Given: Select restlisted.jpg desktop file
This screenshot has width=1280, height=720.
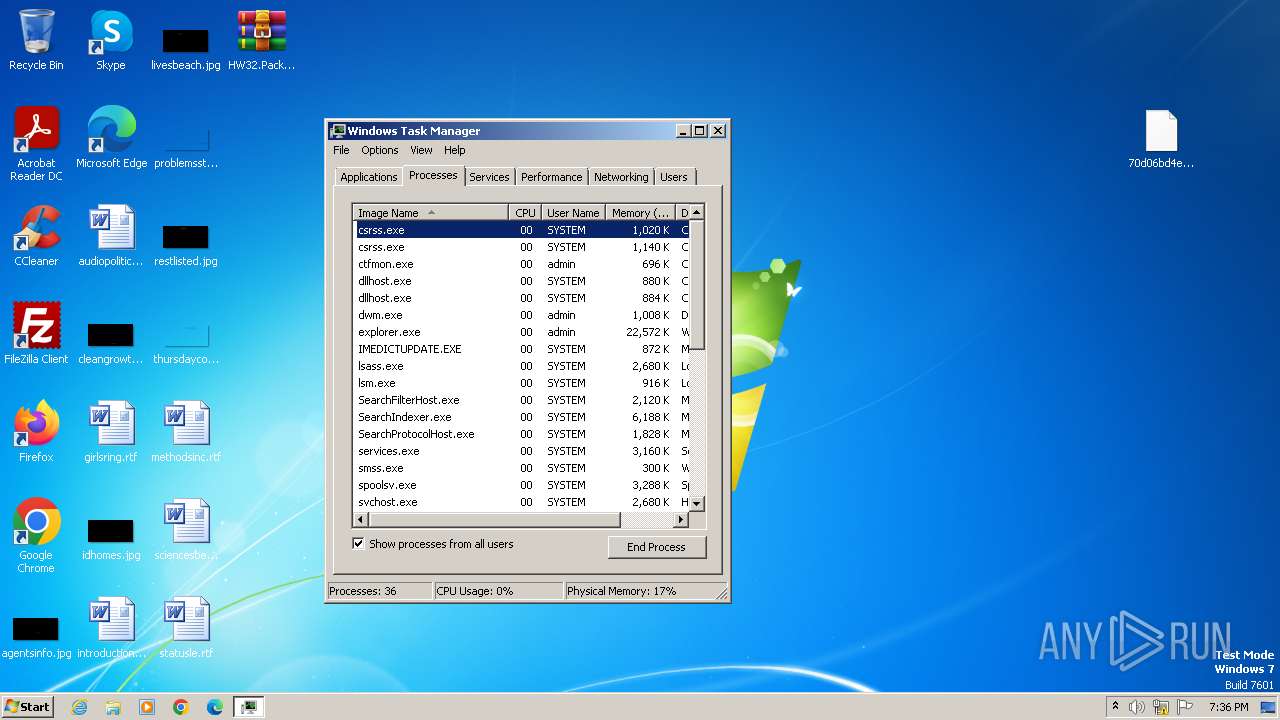Looking at the screenshot, I should coord(185,243).
